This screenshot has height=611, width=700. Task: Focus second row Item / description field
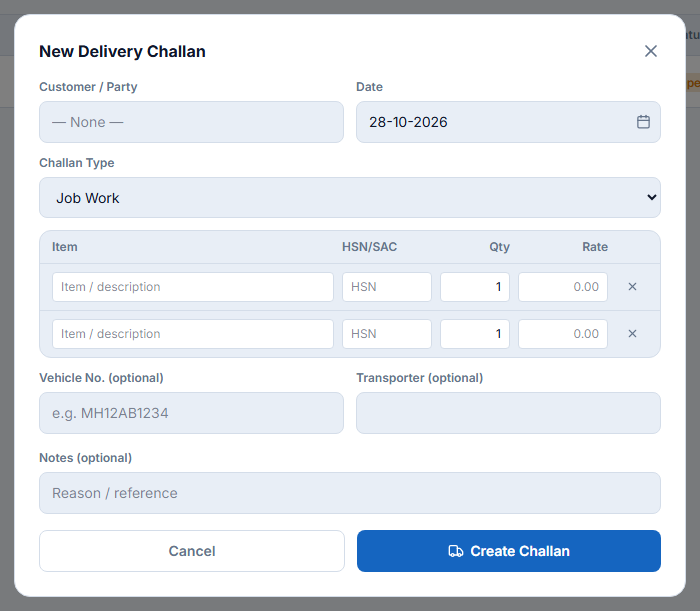(193, 333)
